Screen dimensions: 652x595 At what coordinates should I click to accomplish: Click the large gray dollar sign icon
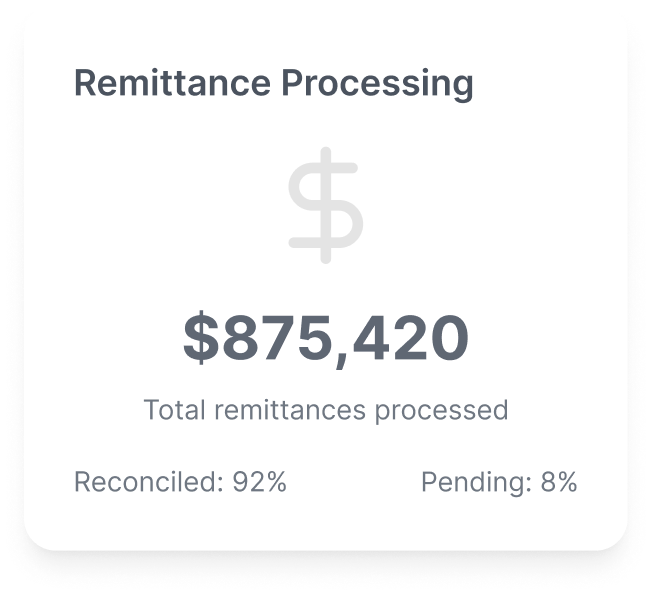tap(325, 205)
